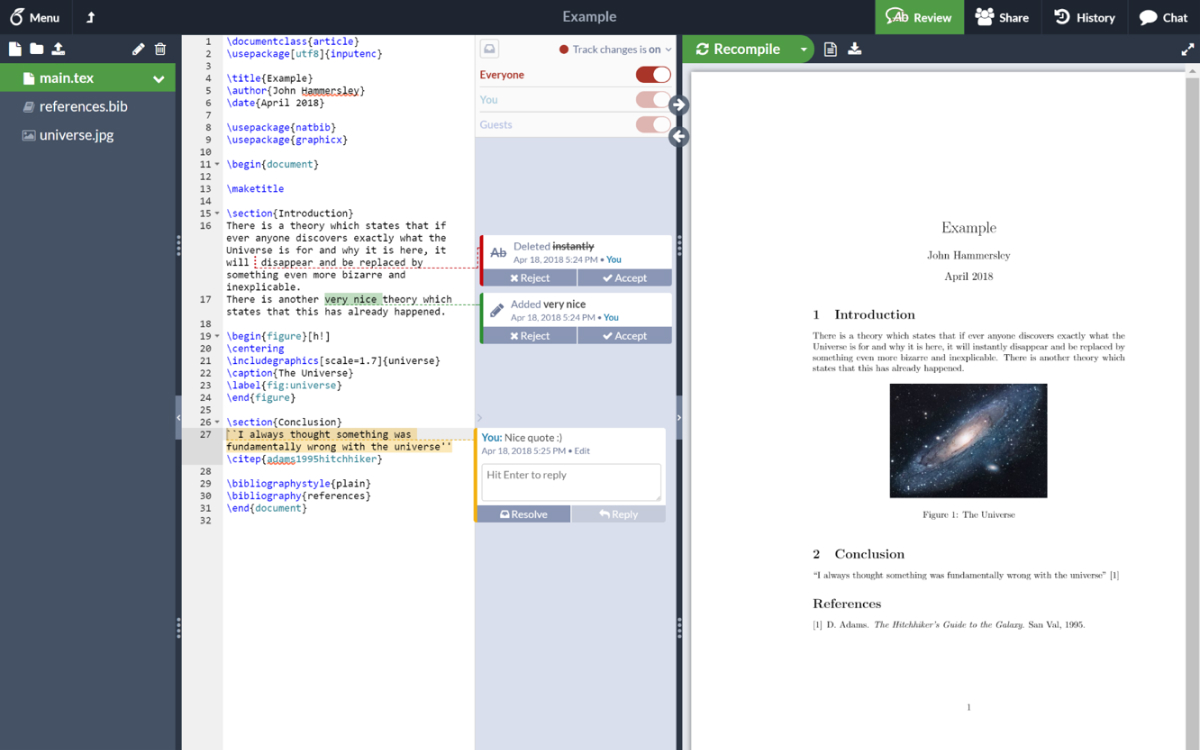This screenshot has height=750, width=1200.
Task: Collapse the Track changes settings chevron
Action: point(668,49)
